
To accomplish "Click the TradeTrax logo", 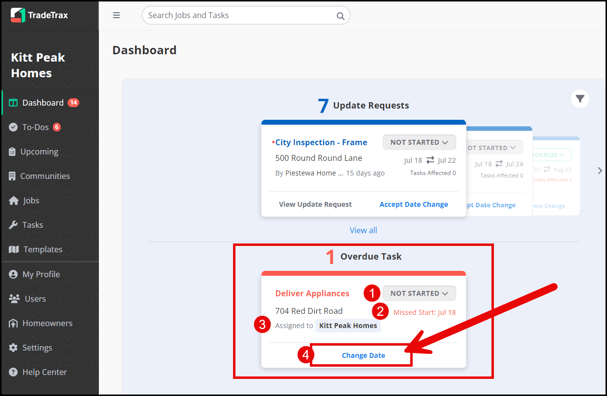I will (x=39, y=15).
